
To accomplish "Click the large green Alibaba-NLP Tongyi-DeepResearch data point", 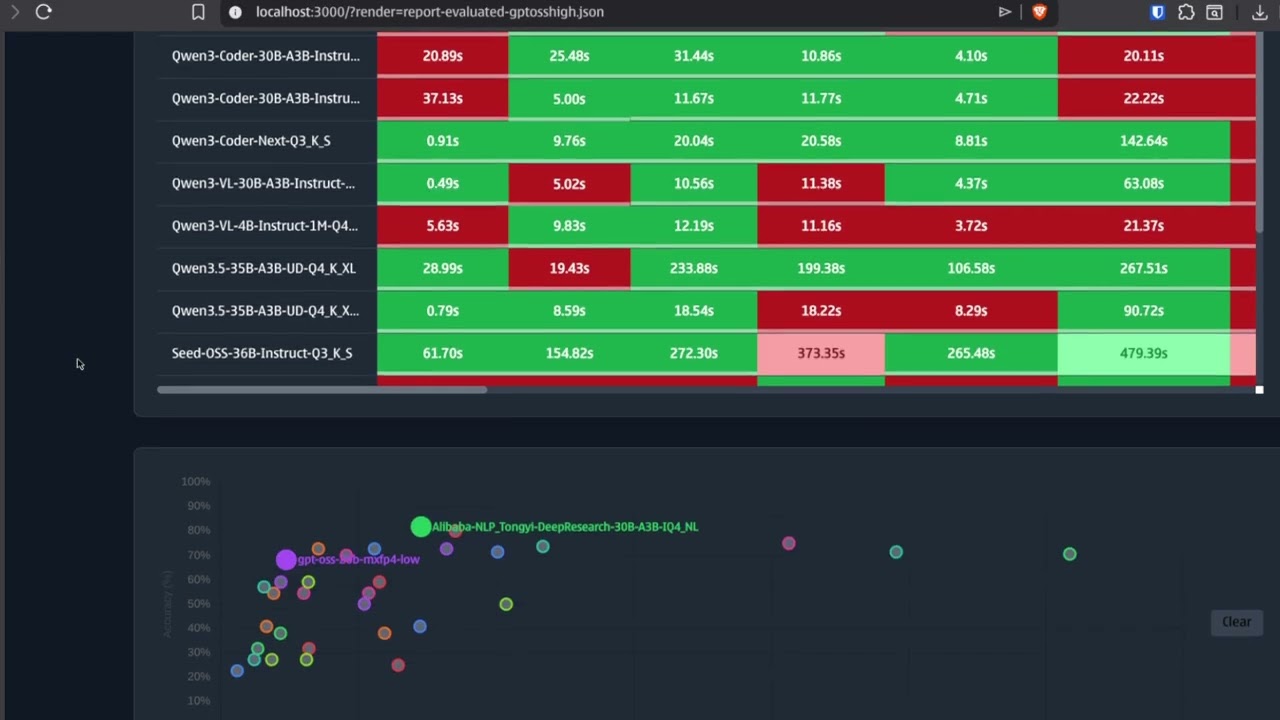I will 421,526.
